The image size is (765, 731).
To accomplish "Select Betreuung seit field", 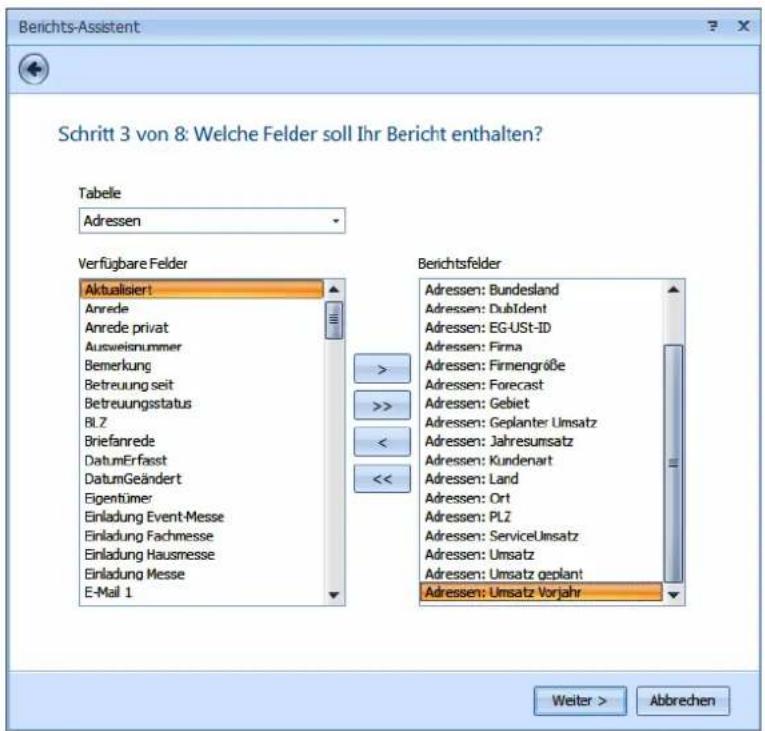I will pos(201,385).
